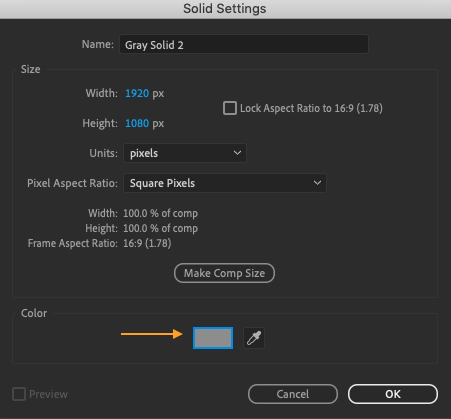Click the Preview label text
Viewport: 451px width, 419px height.
[x=48, y=394]
